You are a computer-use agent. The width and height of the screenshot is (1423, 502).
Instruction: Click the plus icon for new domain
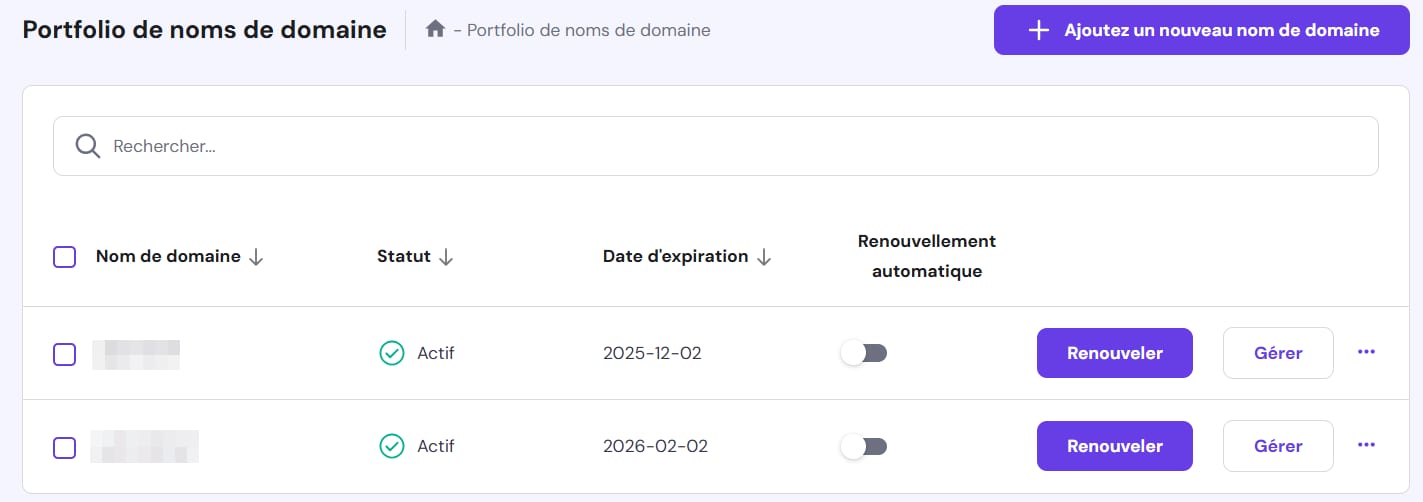click(x=1039, y=30)
